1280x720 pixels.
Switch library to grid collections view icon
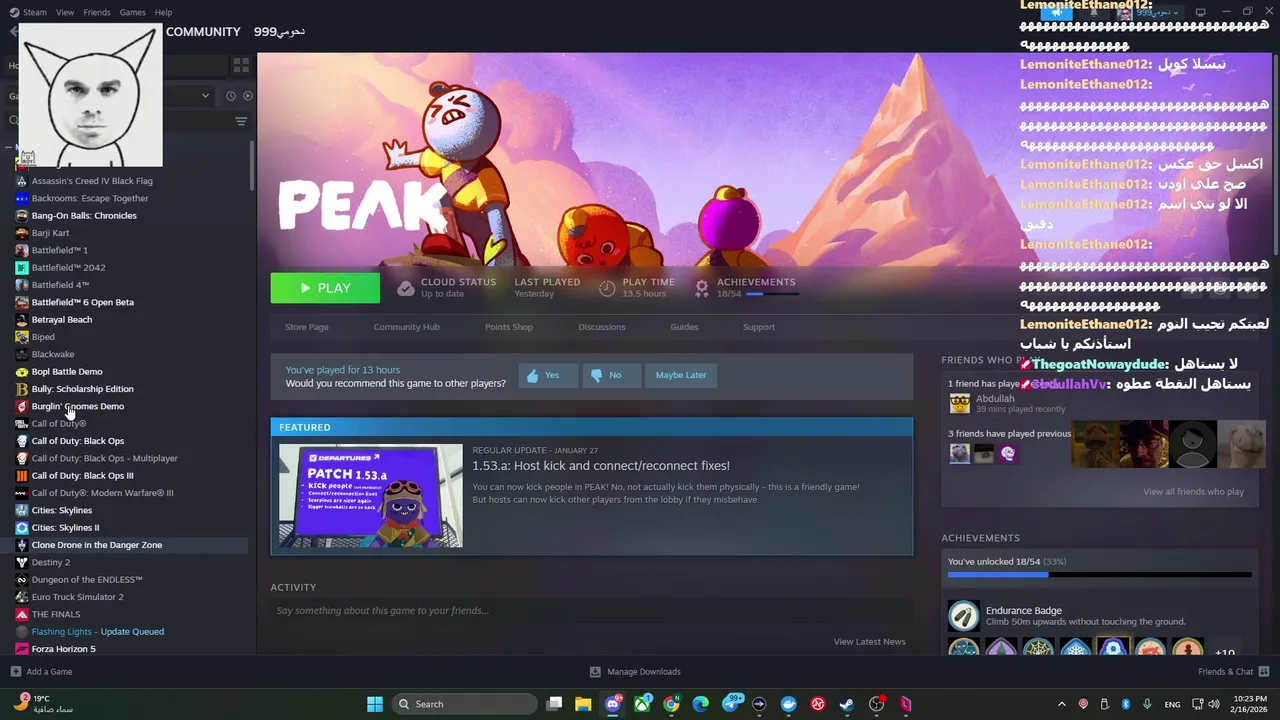point(241,65)
